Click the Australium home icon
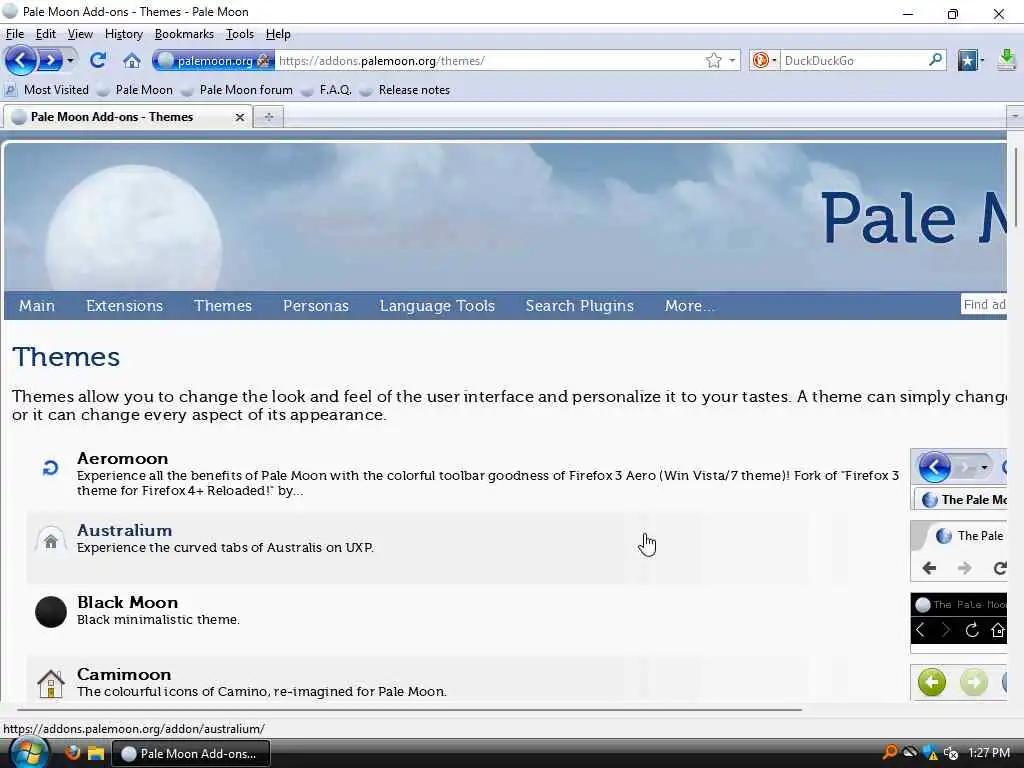The height and width of the screenshot is (768, 1024). 50,541
